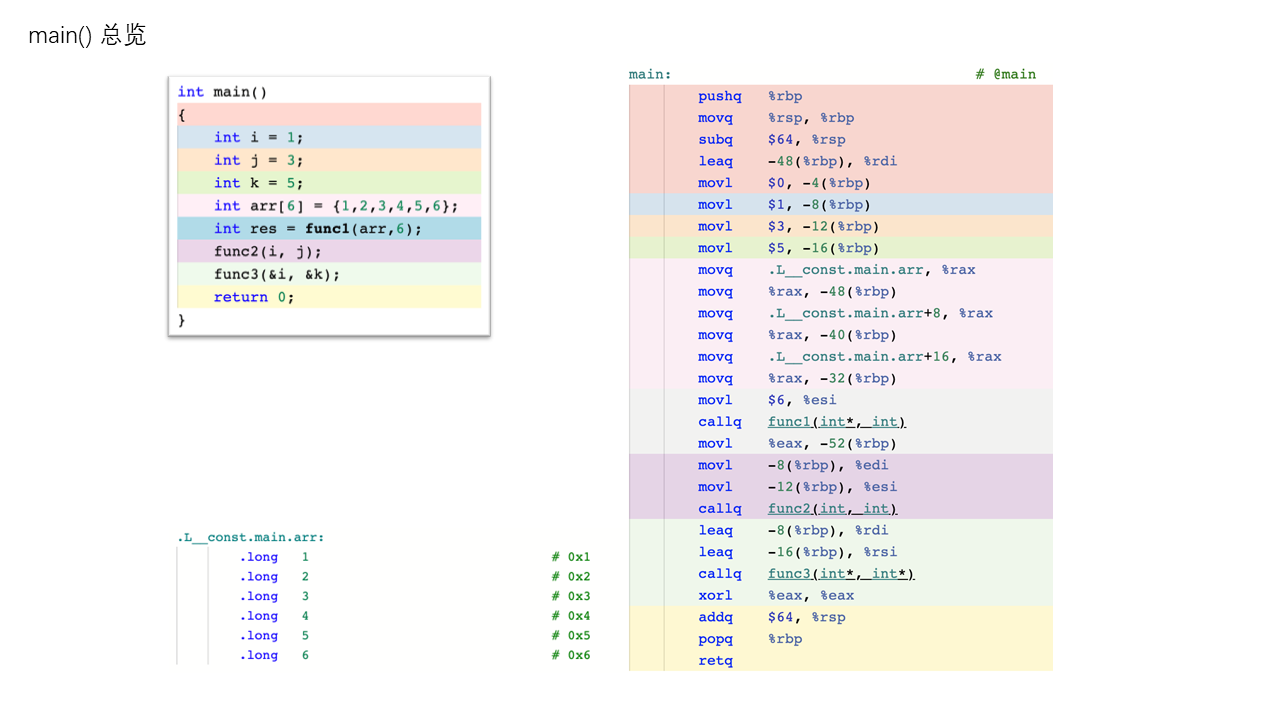Select the "pushq %rbp" instruction
Image resolution: width=1280 pixels, height=720 pixels.
(750, 96)
